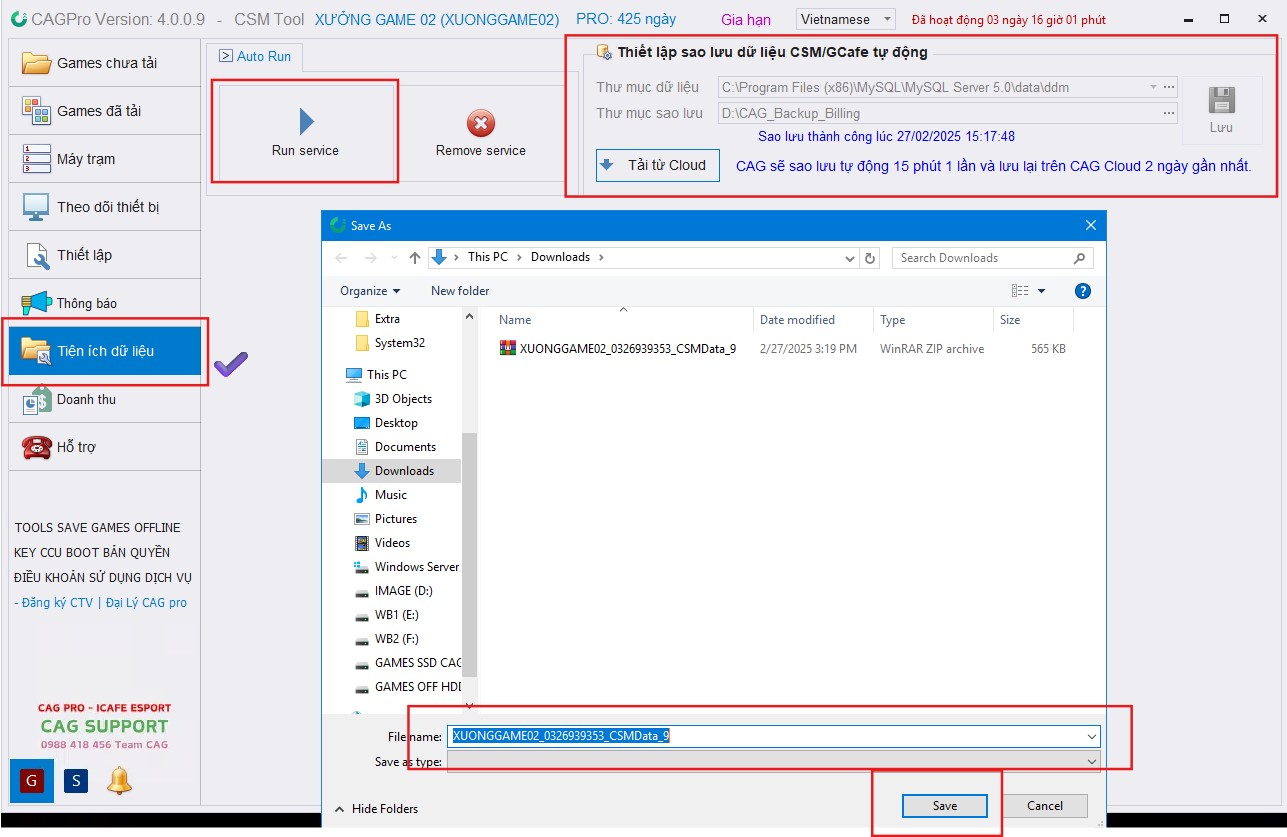Screen dimensions: 1287x837
Task: Select IMAGE (D:) drive in folder tree
Action: point(403,591)
